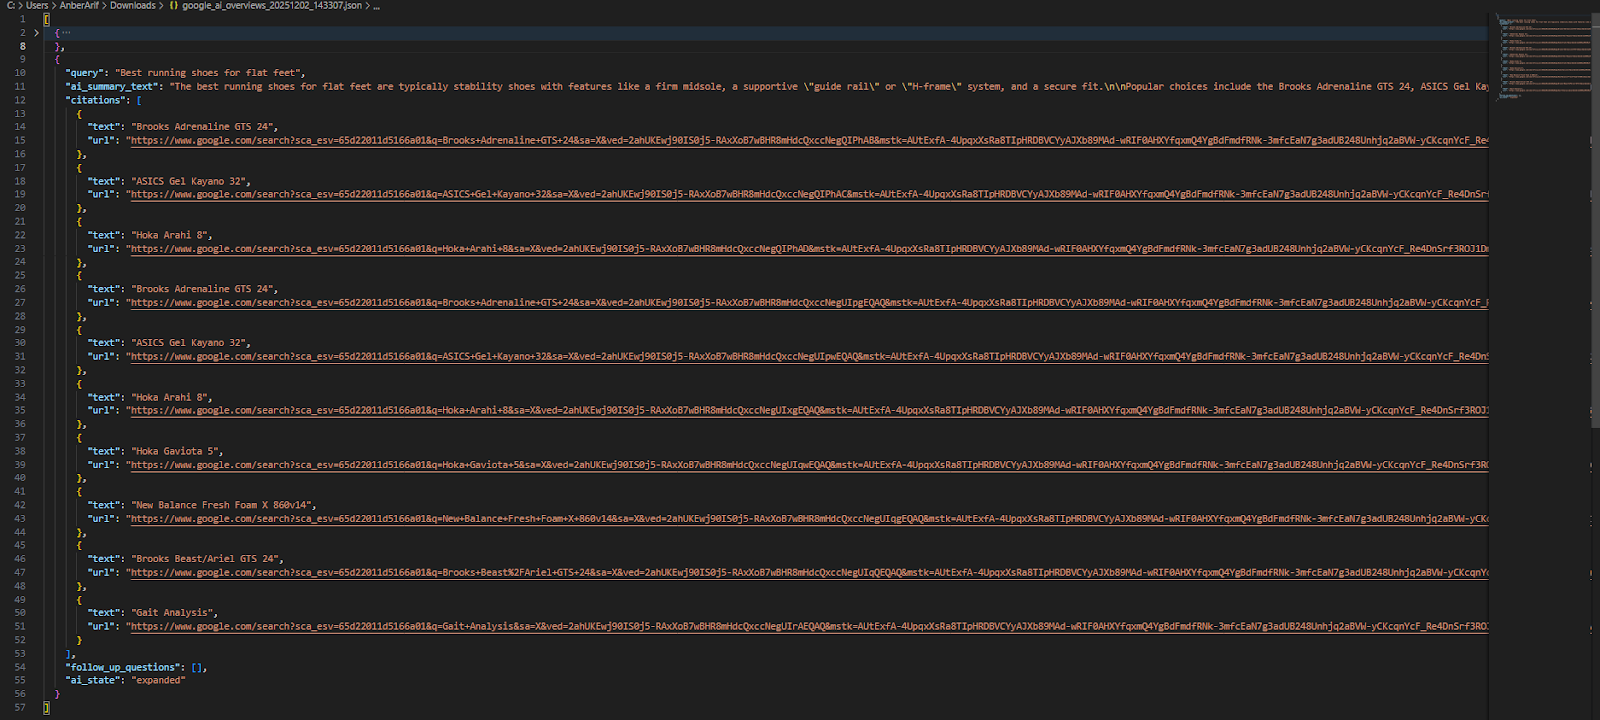Click the "query" key on line 10

85,73
